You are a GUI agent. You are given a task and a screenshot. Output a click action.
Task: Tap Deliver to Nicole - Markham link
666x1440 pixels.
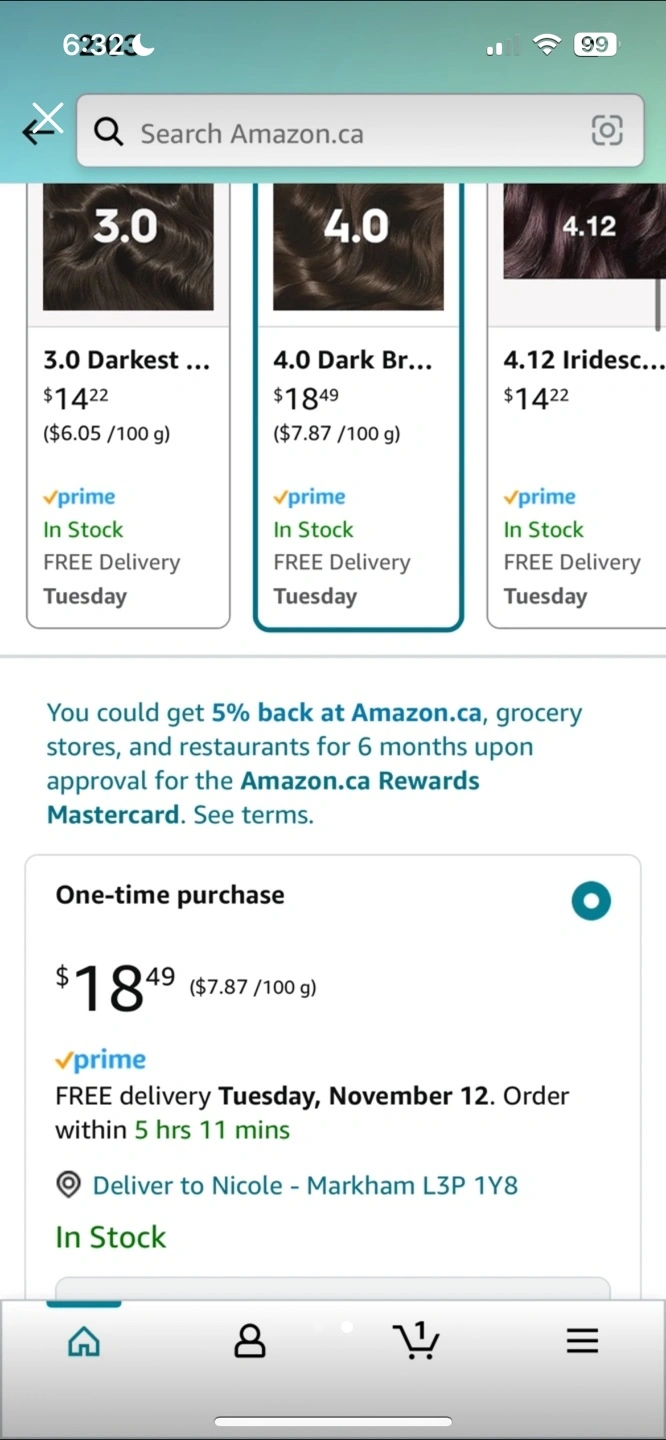(x=305, y=1186)
